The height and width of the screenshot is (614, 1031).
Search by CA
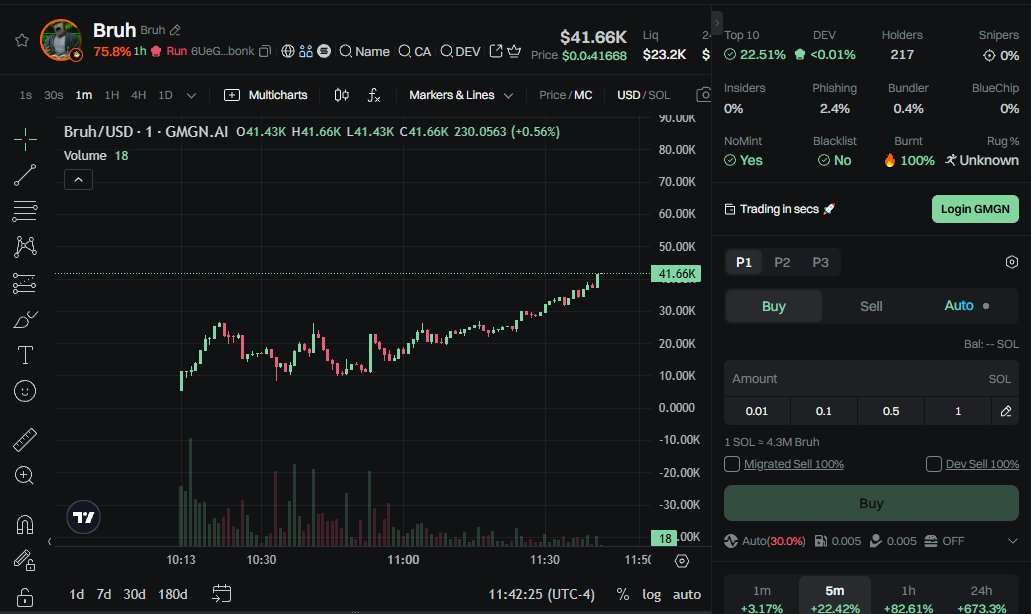coord(414,51)
